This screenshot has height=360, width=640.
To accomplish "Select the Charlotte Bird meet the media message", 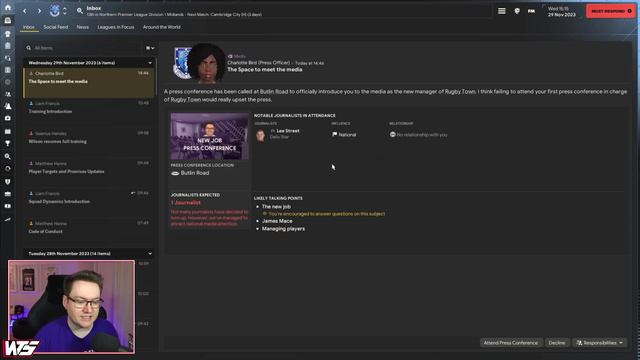I will 89,83.
